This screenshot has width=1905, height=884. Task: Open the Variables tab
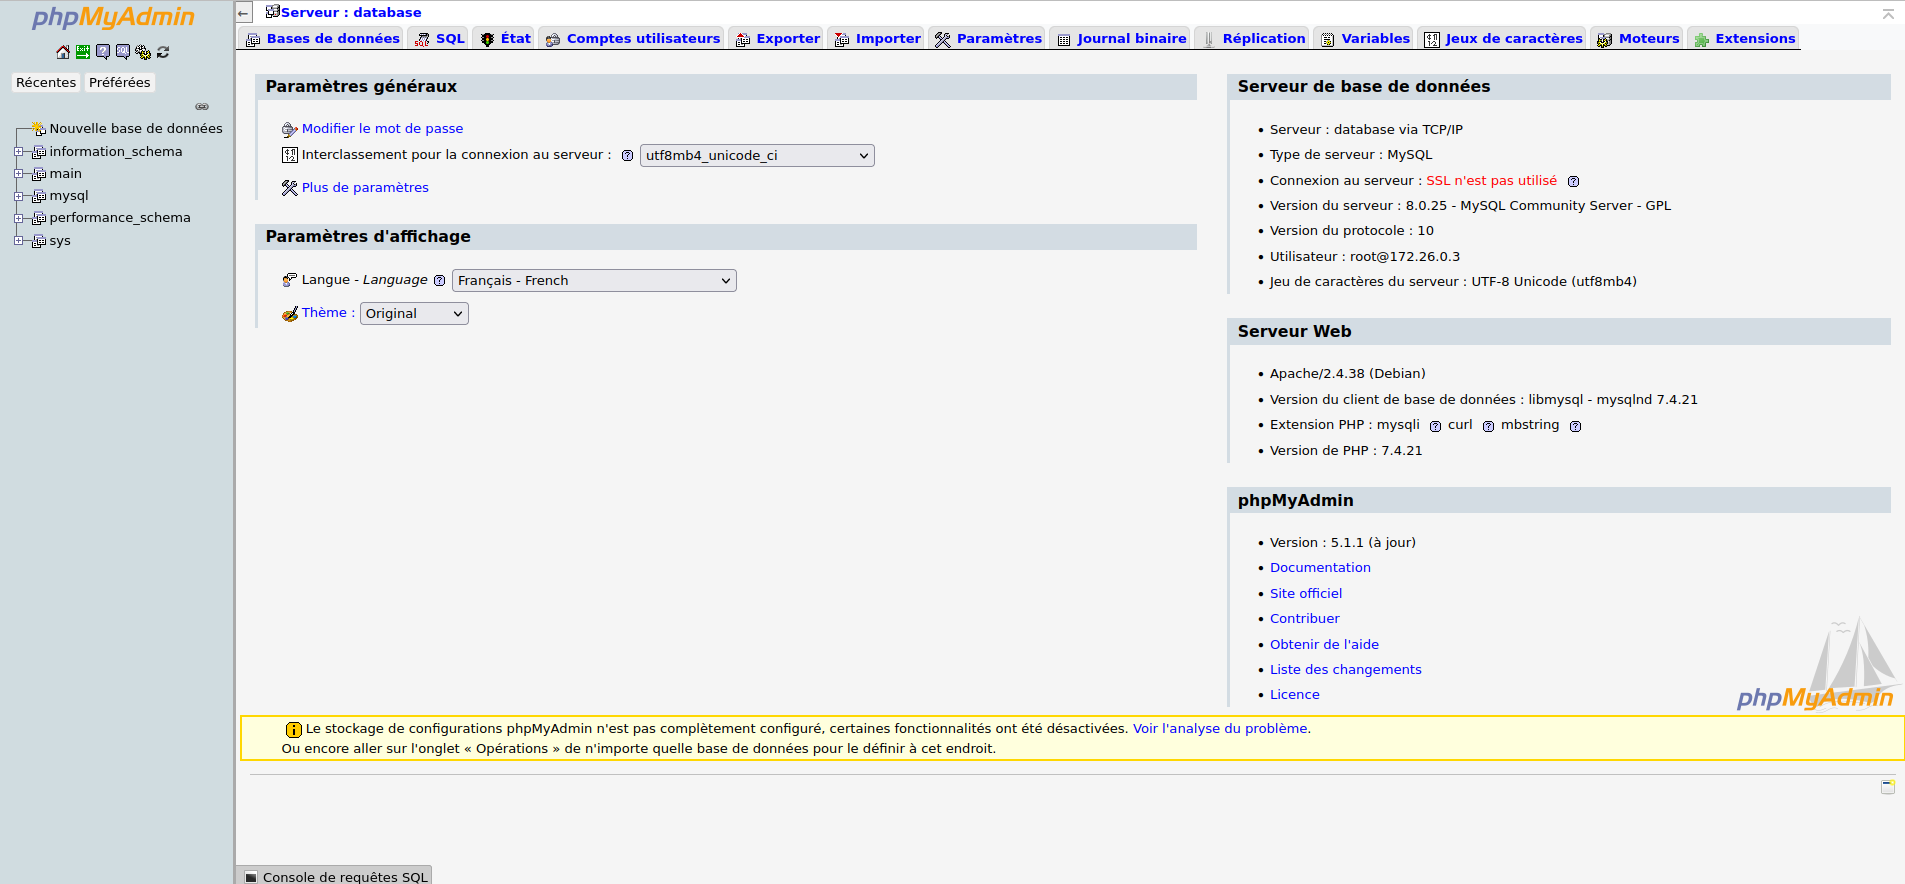coord(1364,39)
